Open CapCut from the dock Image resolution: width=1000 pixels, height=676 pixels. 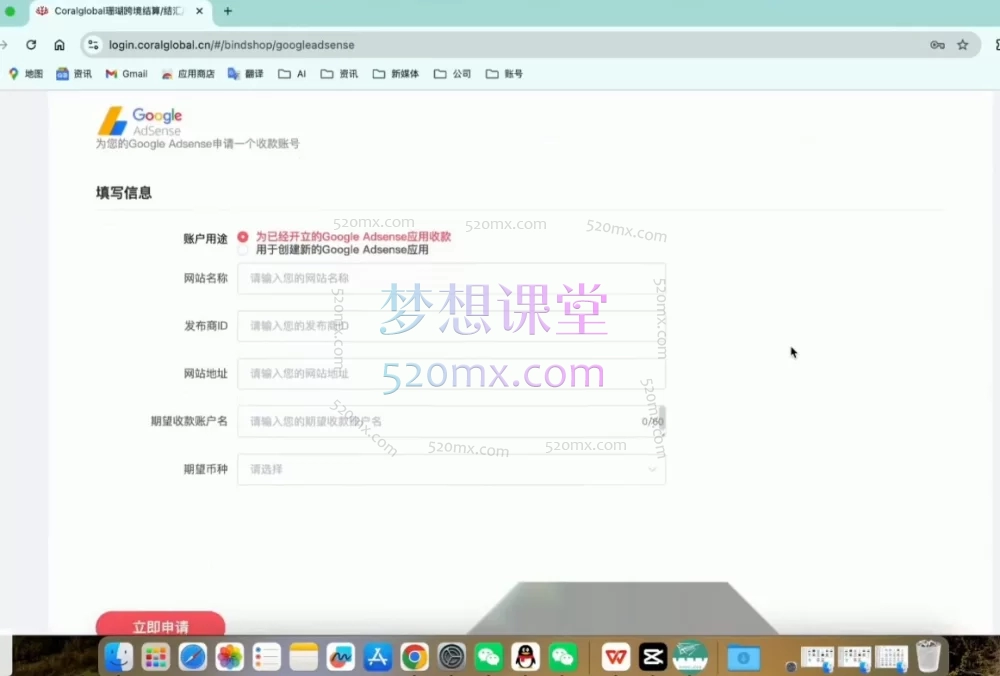pyautogui.click(x=652, y=657)
